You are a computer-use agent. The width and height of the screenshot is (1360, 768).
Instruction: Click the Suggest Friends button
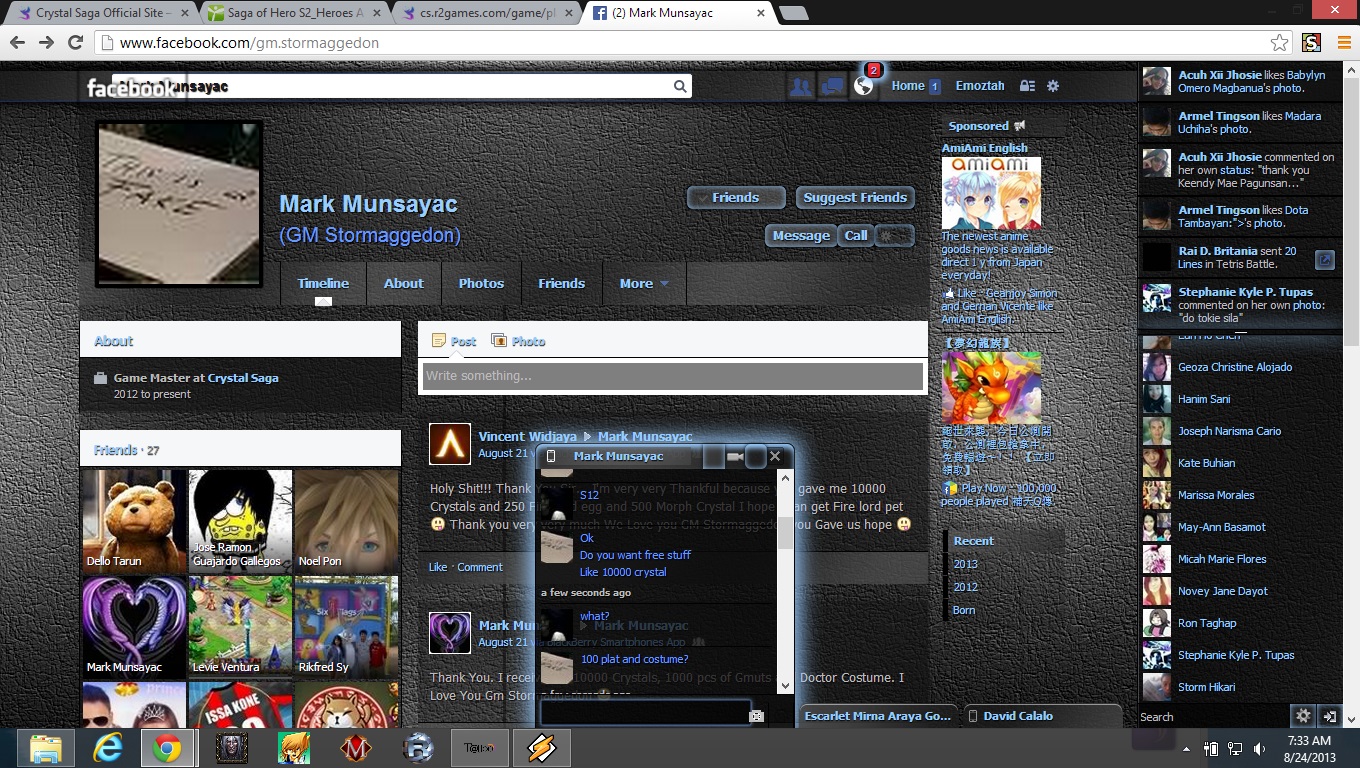(x=855, y=198)
